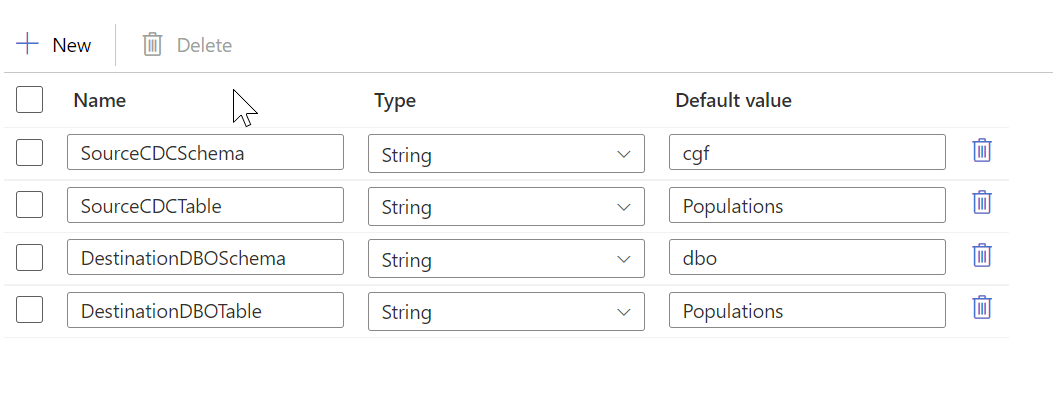This screenshot has width=1053, height=394.
Task: Expand Type dropdown for DestinationDBOTable
Action: coord(506,311)
